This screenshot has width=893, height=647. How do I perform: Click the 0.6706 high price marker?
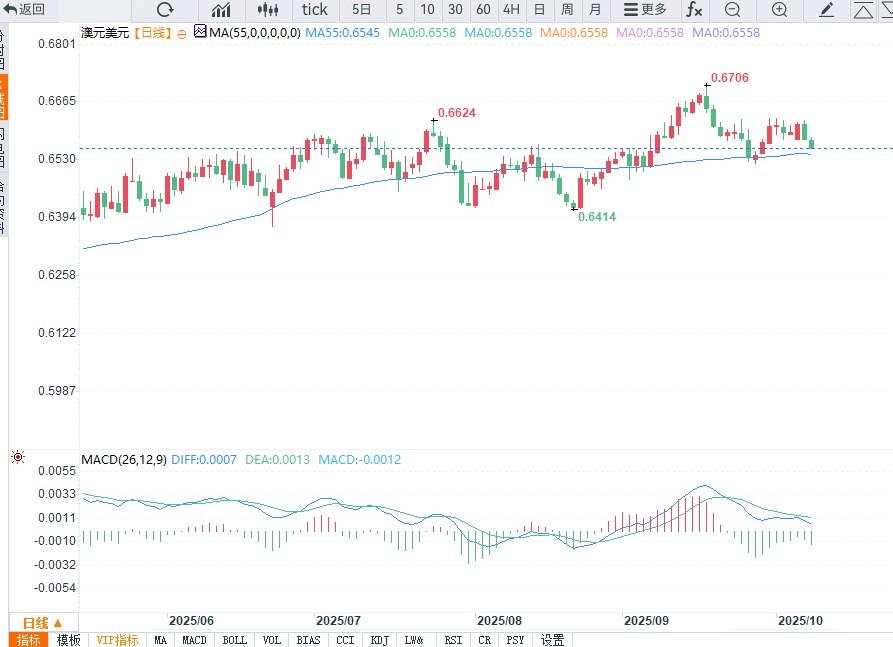(729, 78)
